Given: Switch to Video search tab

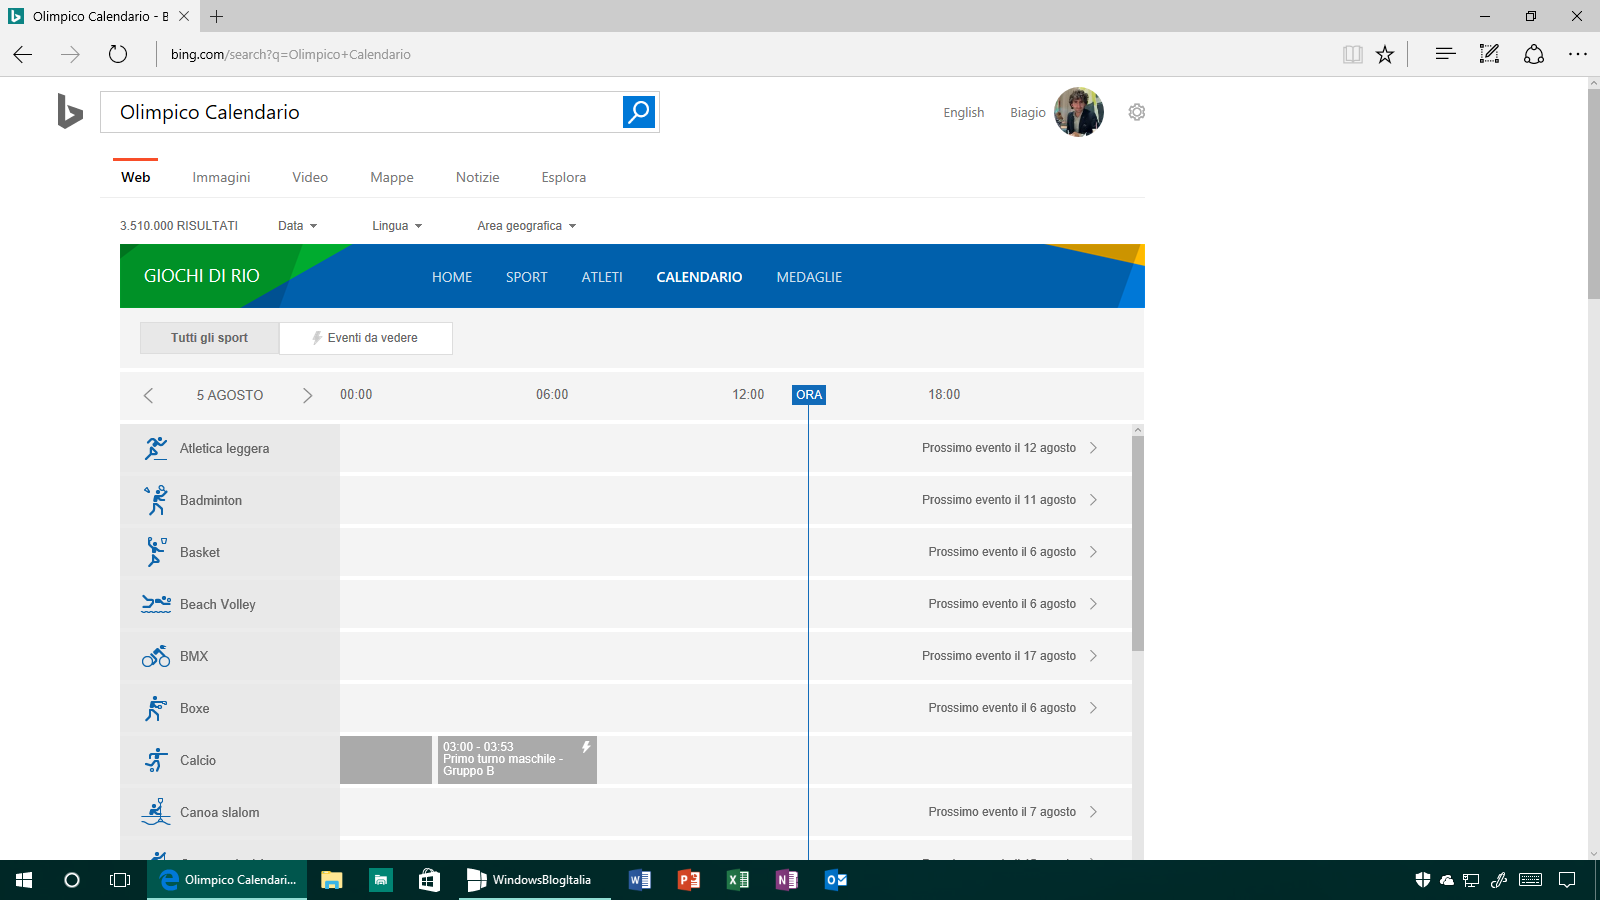Looking at the screenshot, I should pyautogui.click(x=310, y=177).
